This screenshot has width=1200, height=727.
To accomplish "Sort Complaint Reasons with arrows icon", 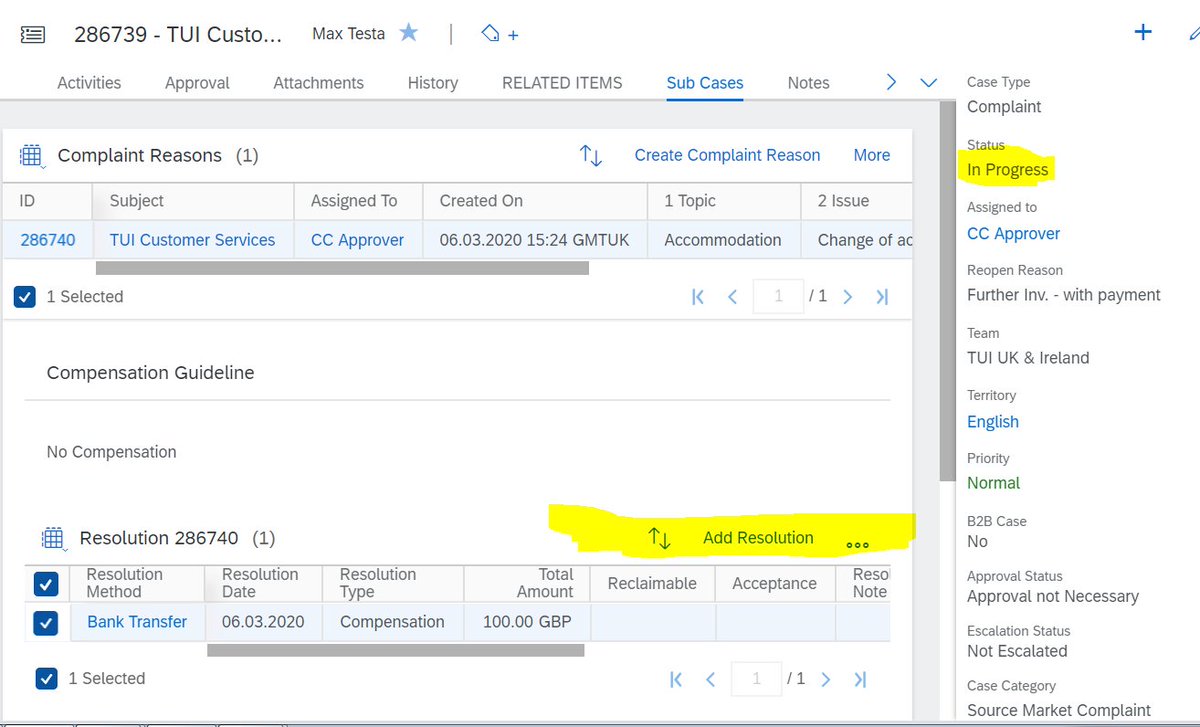I will coord(591,156).
